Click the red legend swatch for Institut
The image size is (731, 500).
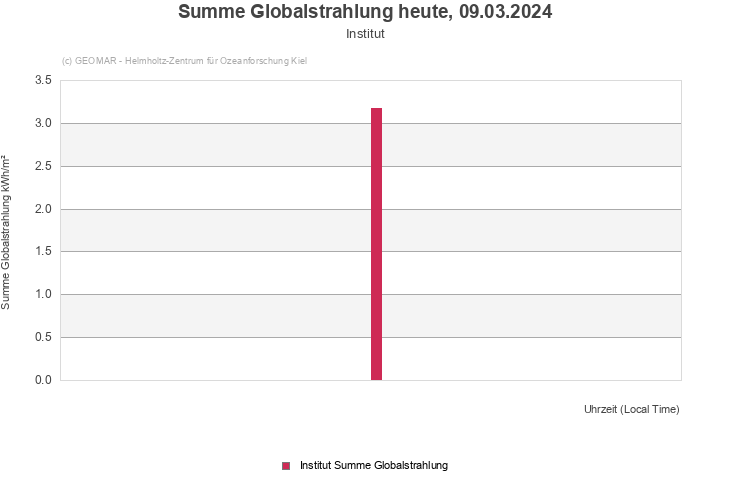[x=286, y=465]
